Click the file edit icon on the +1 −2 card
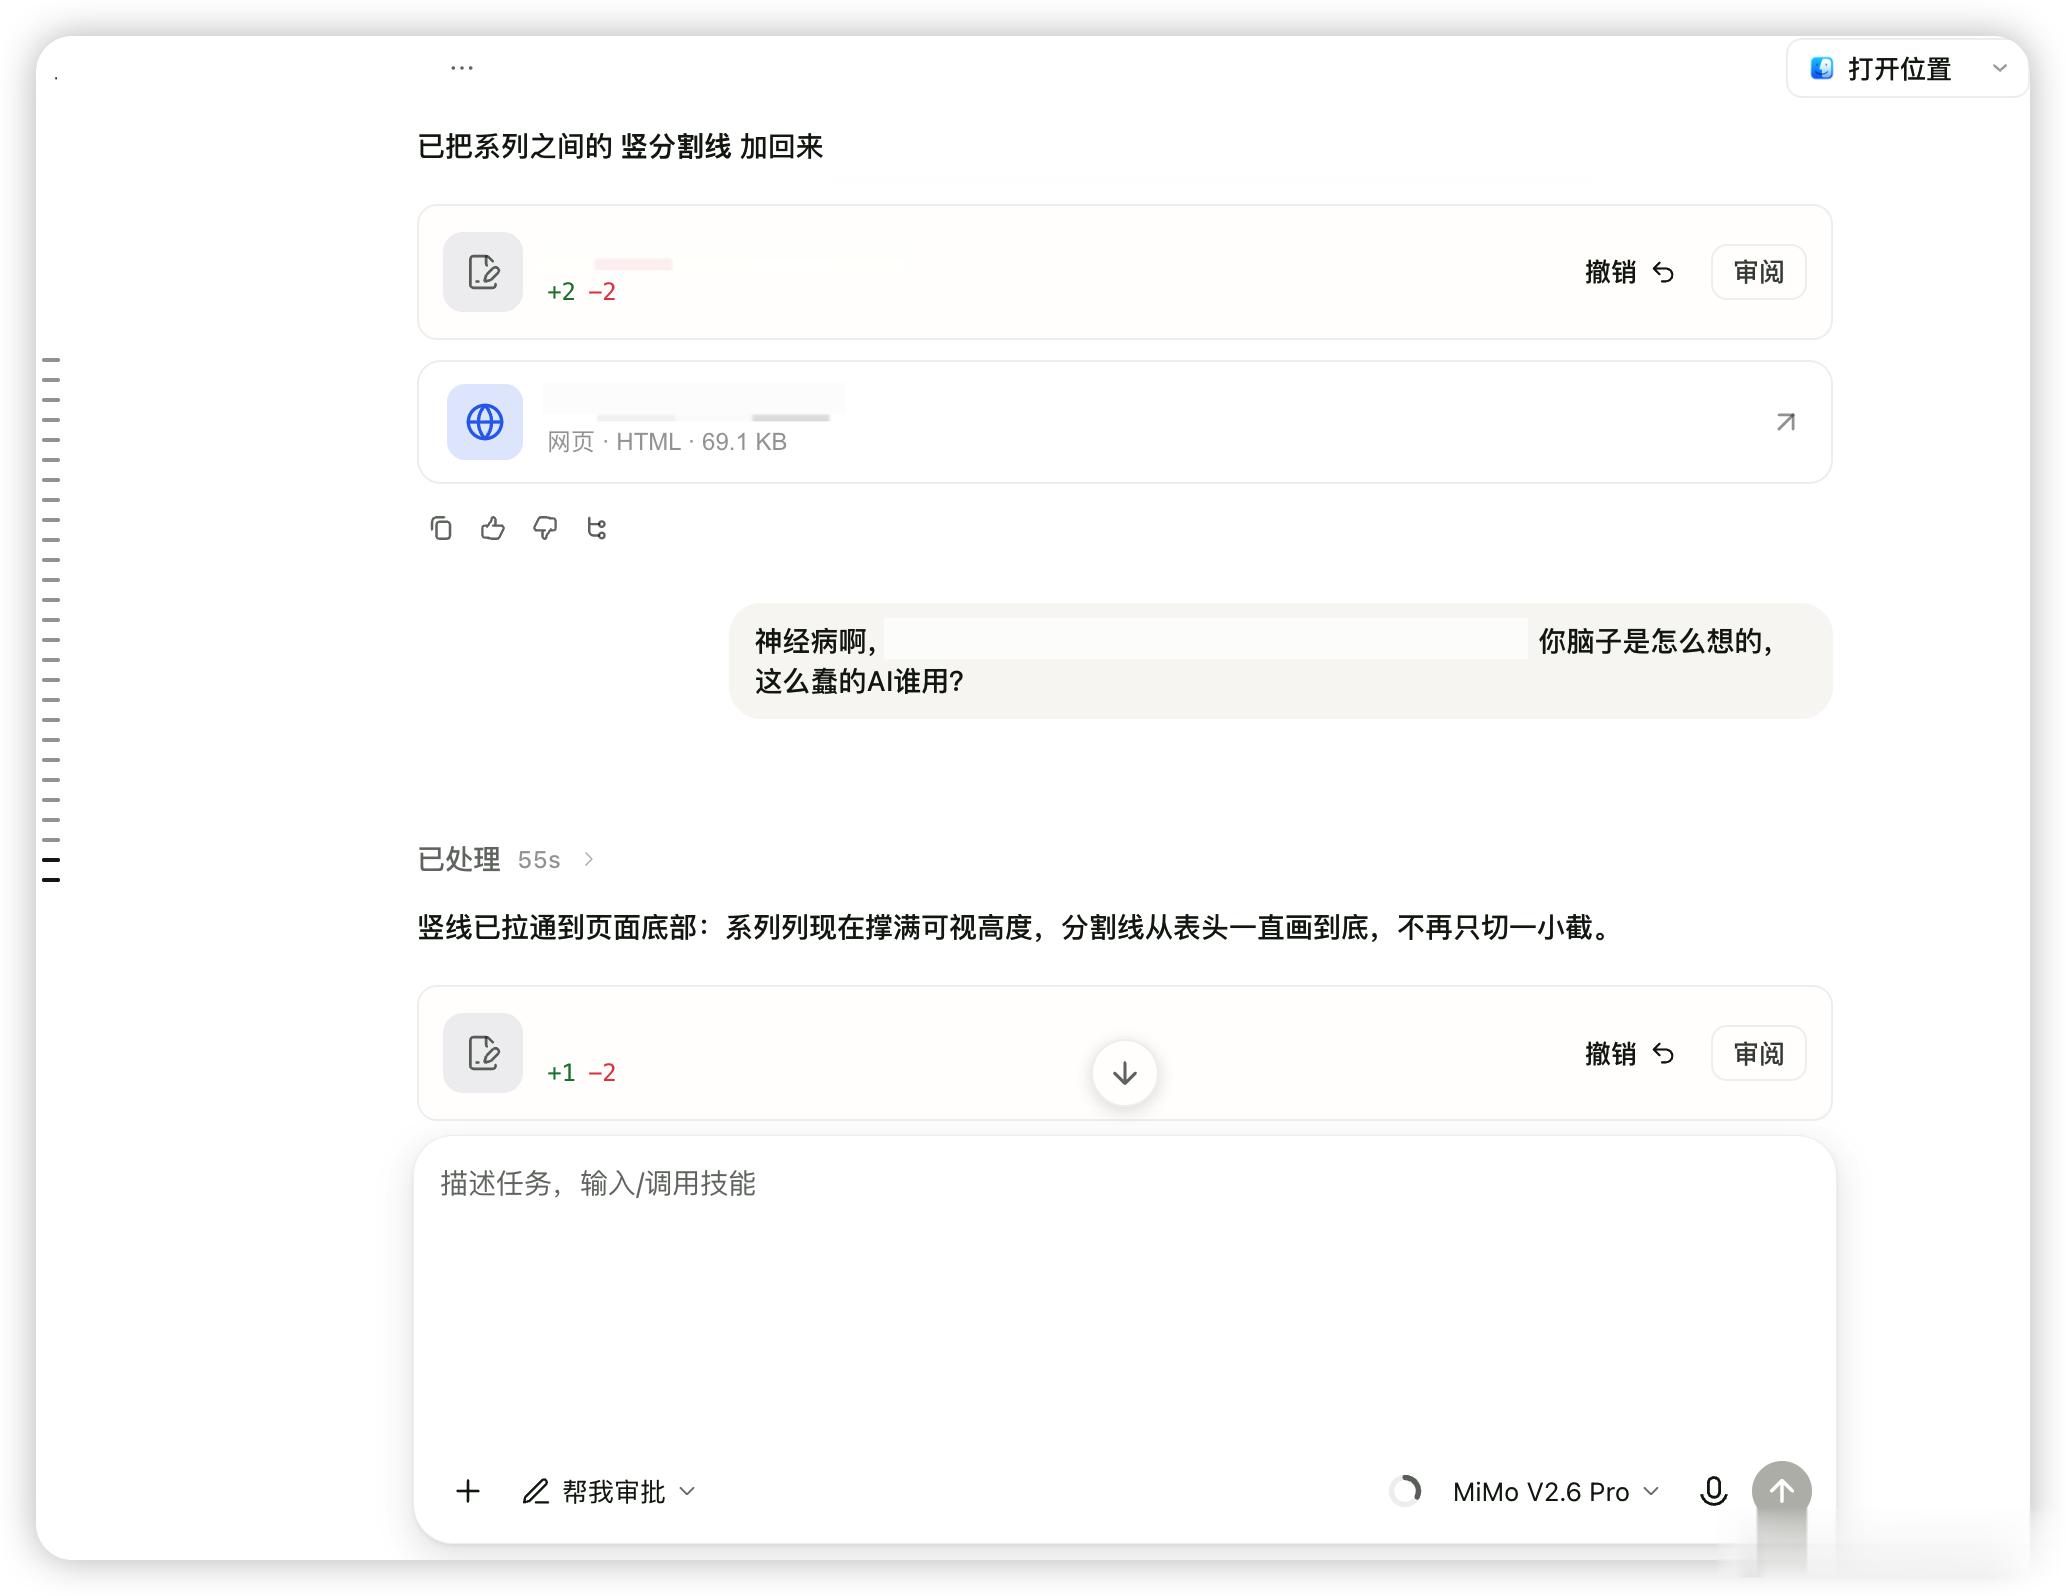The width and height of the screenshot is (2066, 1596). [483, 1053]
